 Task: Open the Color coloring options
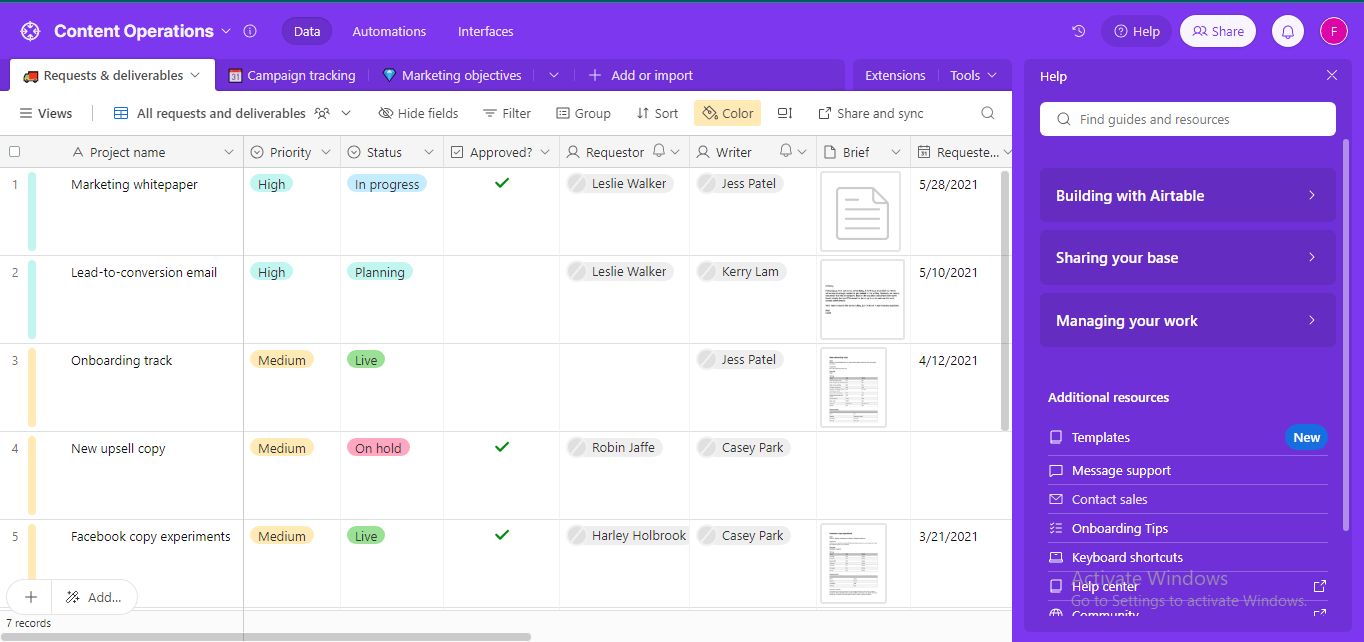[x=727, y=113]
